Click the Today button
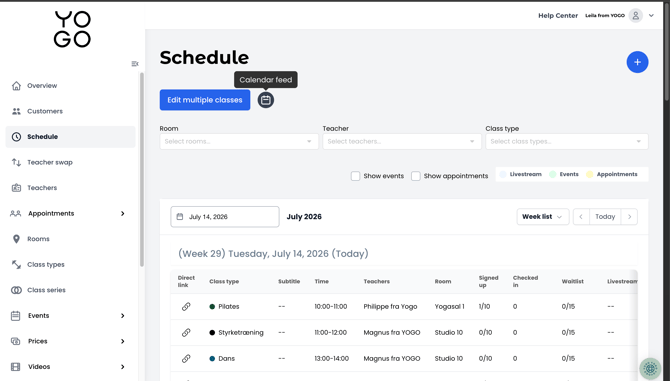 (605, 217)
